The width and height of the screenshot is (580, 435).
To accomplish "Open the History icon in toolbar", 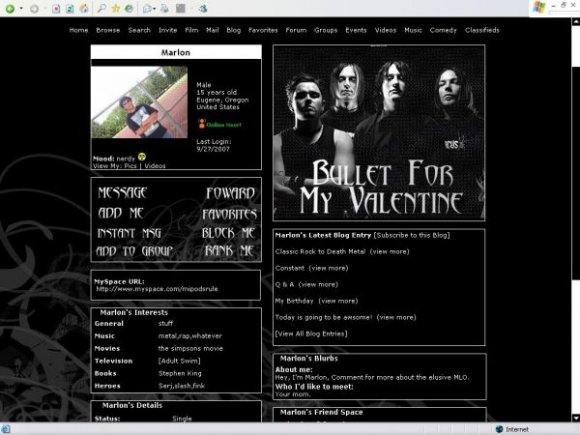I will click(129, 8).
